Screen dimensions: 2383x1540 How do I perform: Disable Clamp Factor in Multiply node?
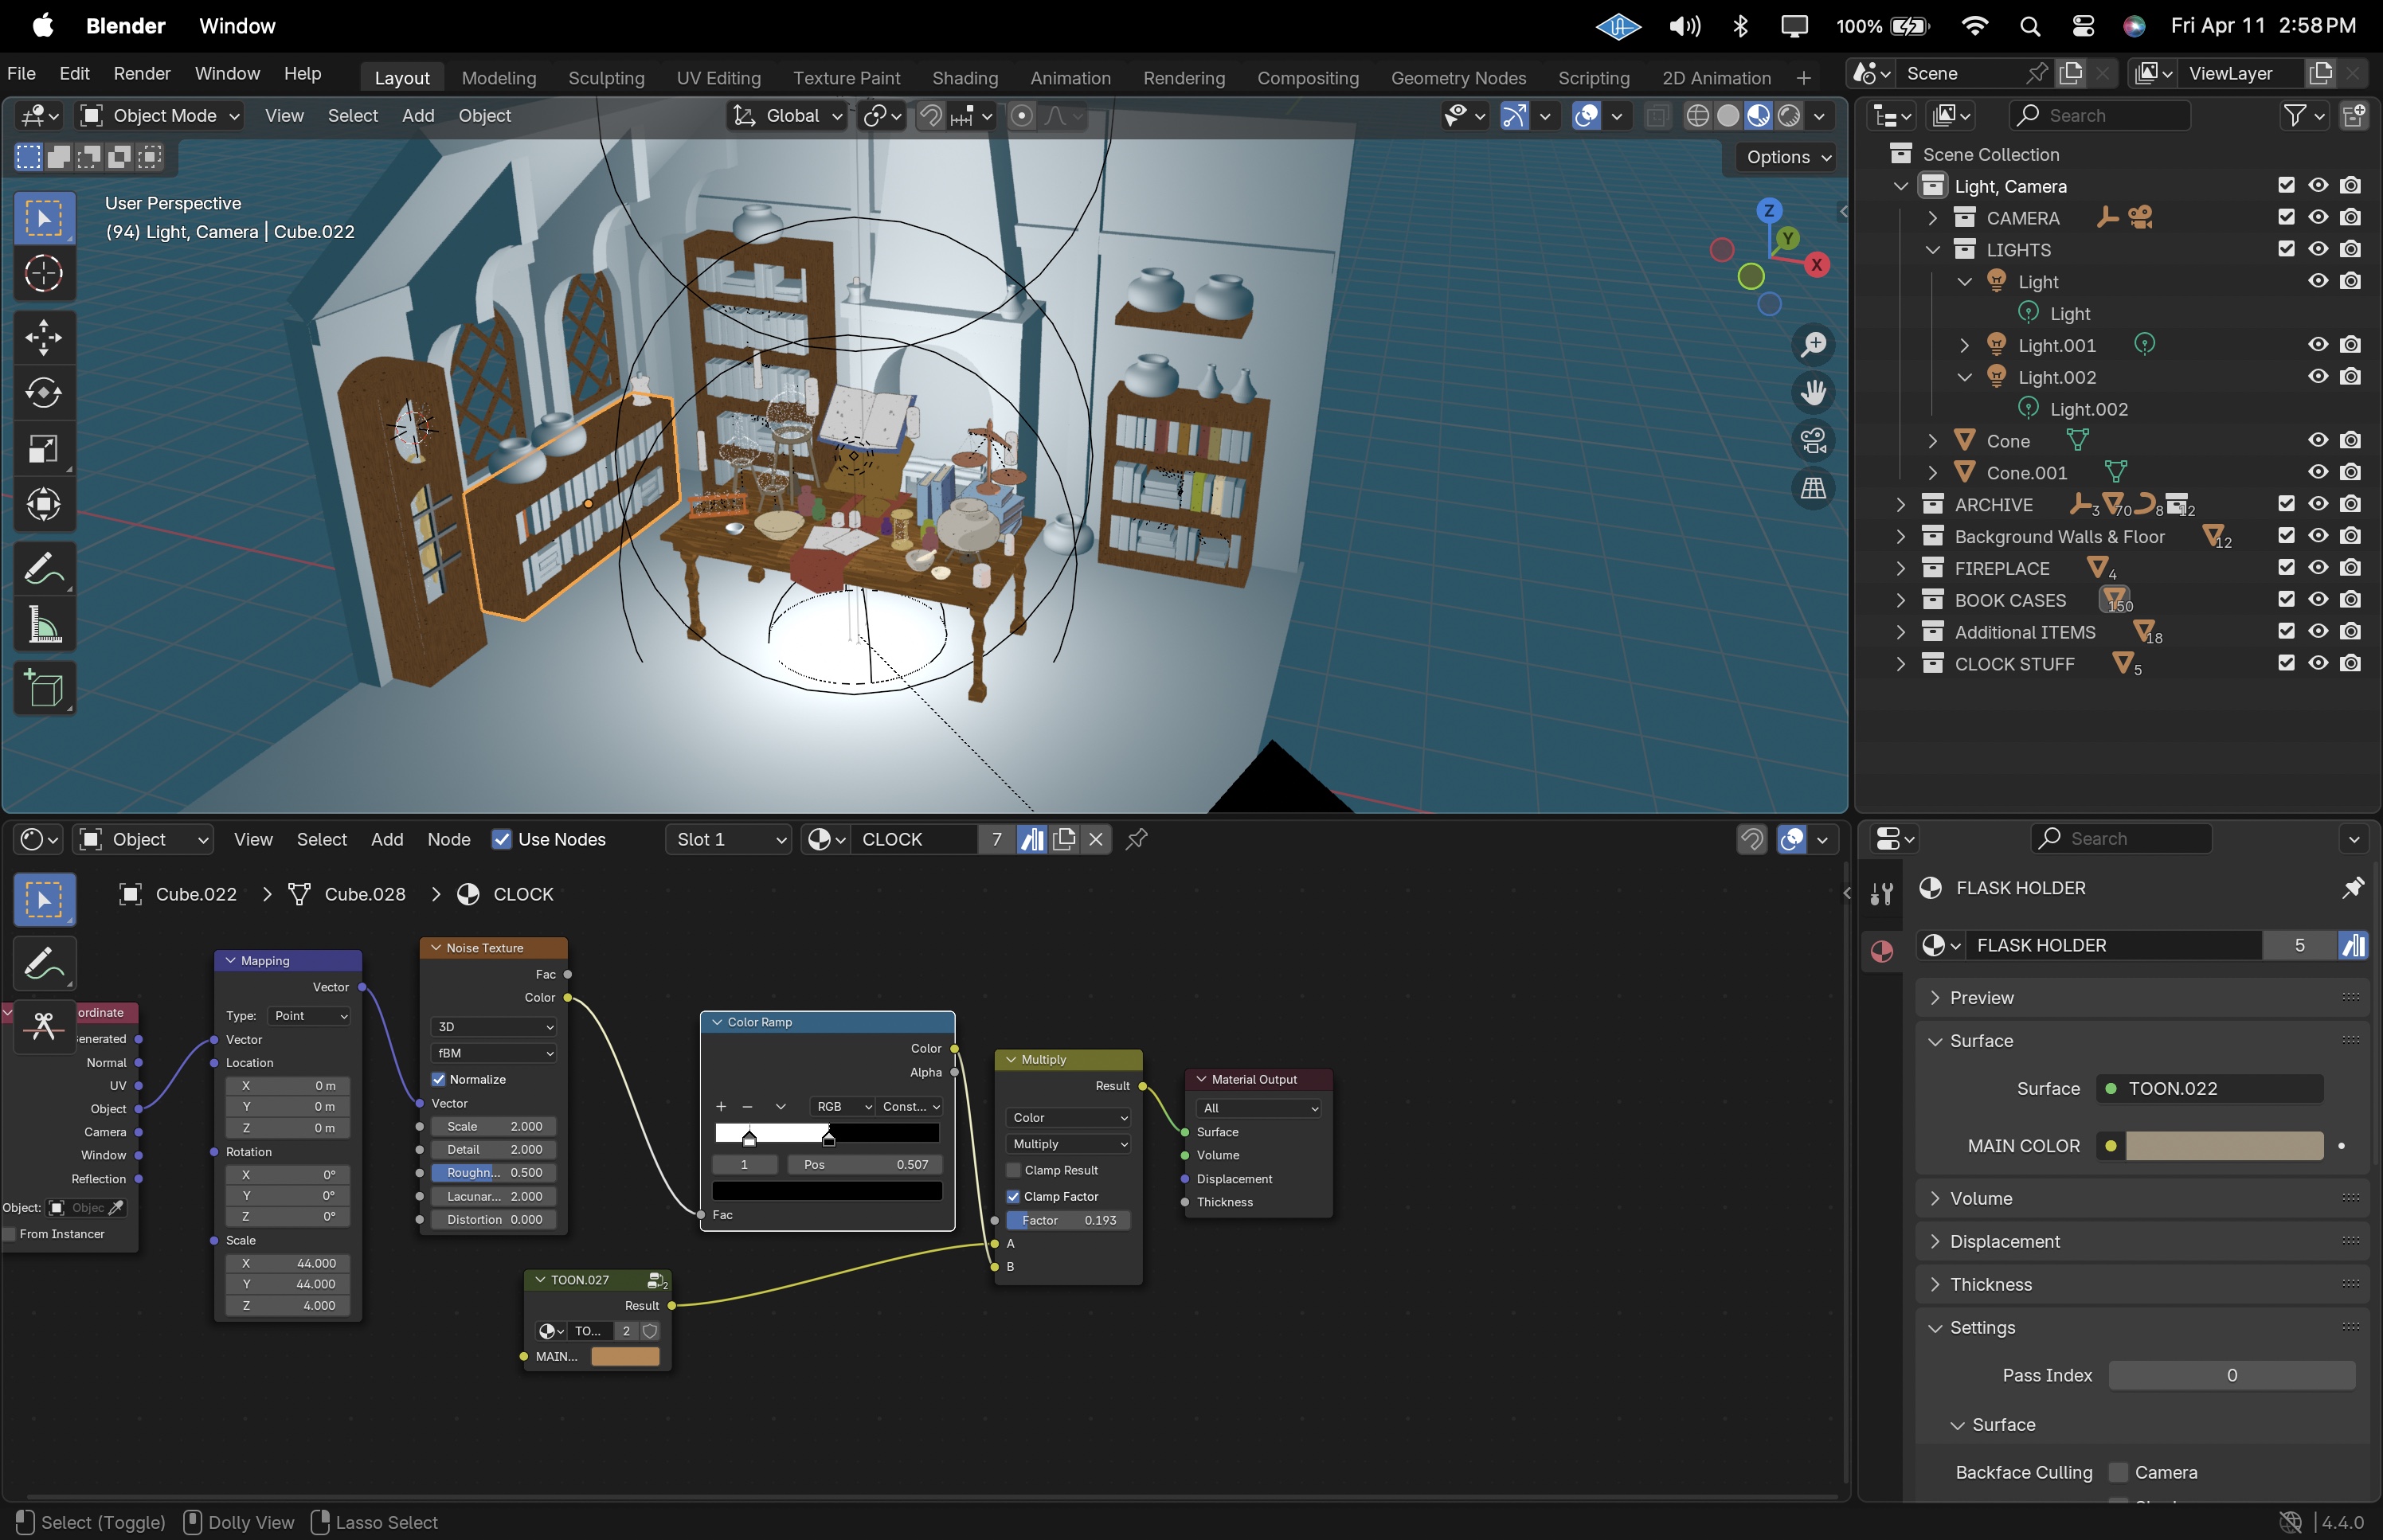point(1013,1196)
